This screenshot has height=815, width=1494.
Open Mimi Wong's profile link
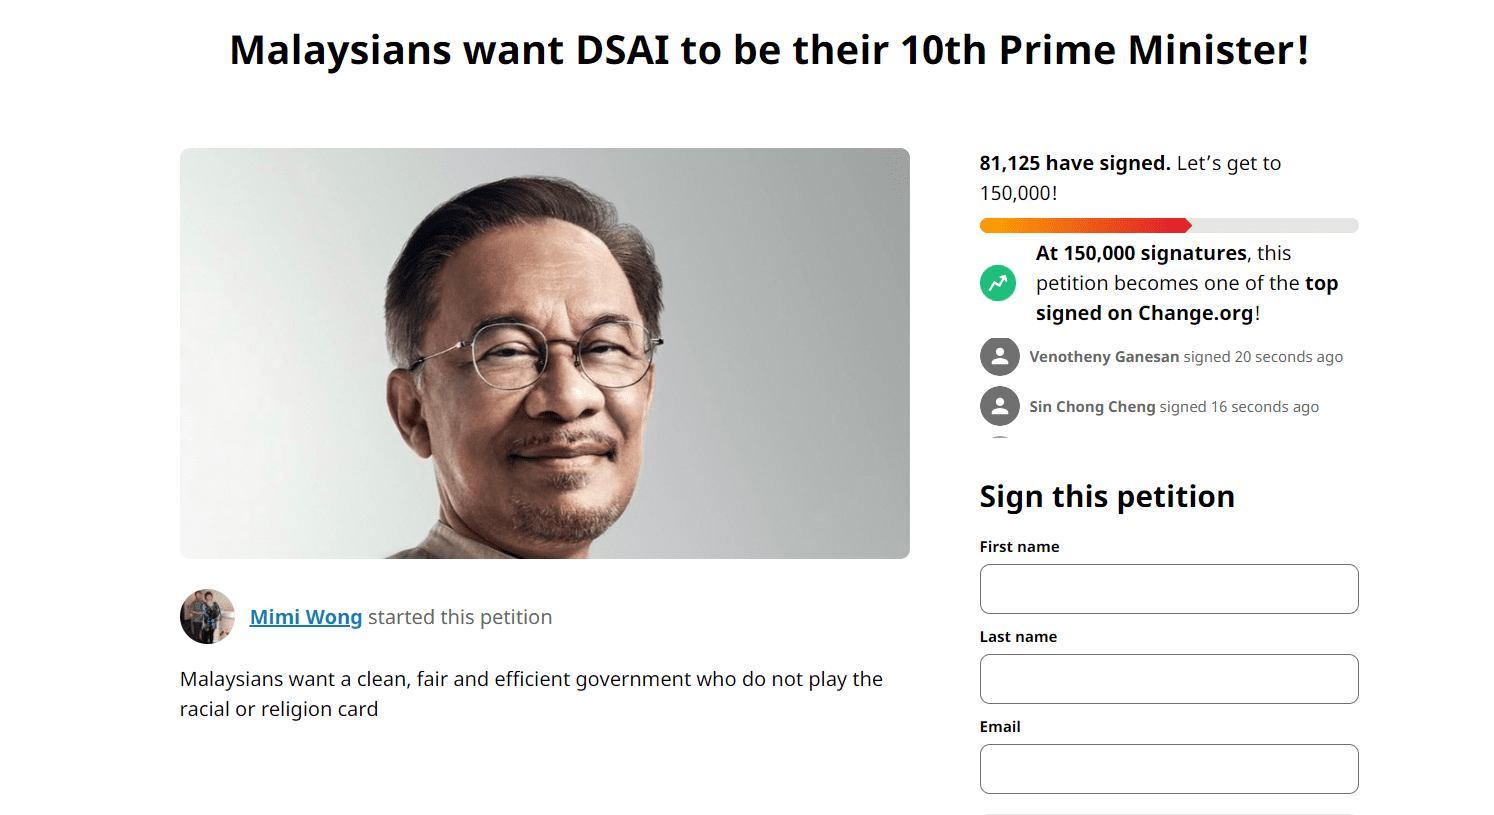click(306, 617)
